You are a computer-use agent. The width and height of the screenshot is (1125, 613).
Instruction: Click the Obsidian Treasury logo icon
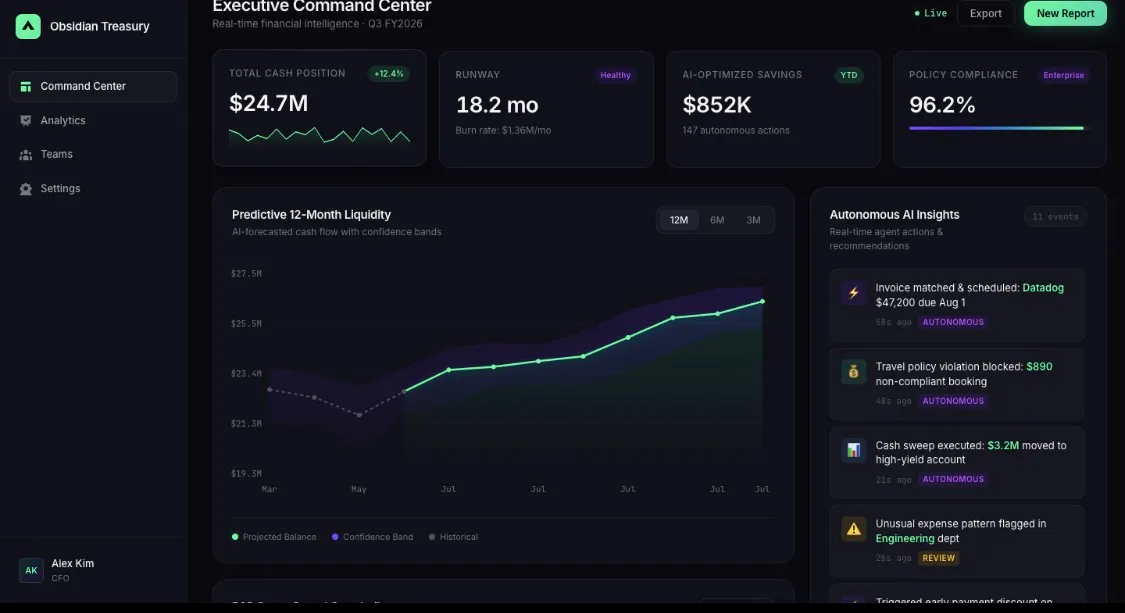tap(28, 27)
